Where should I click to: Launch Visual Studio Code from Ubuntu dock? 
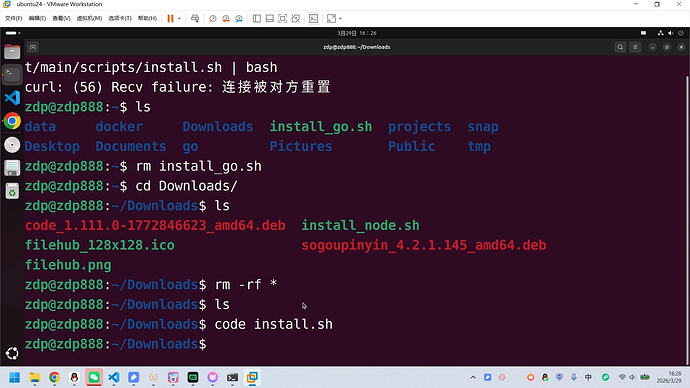tap(12, 98)
